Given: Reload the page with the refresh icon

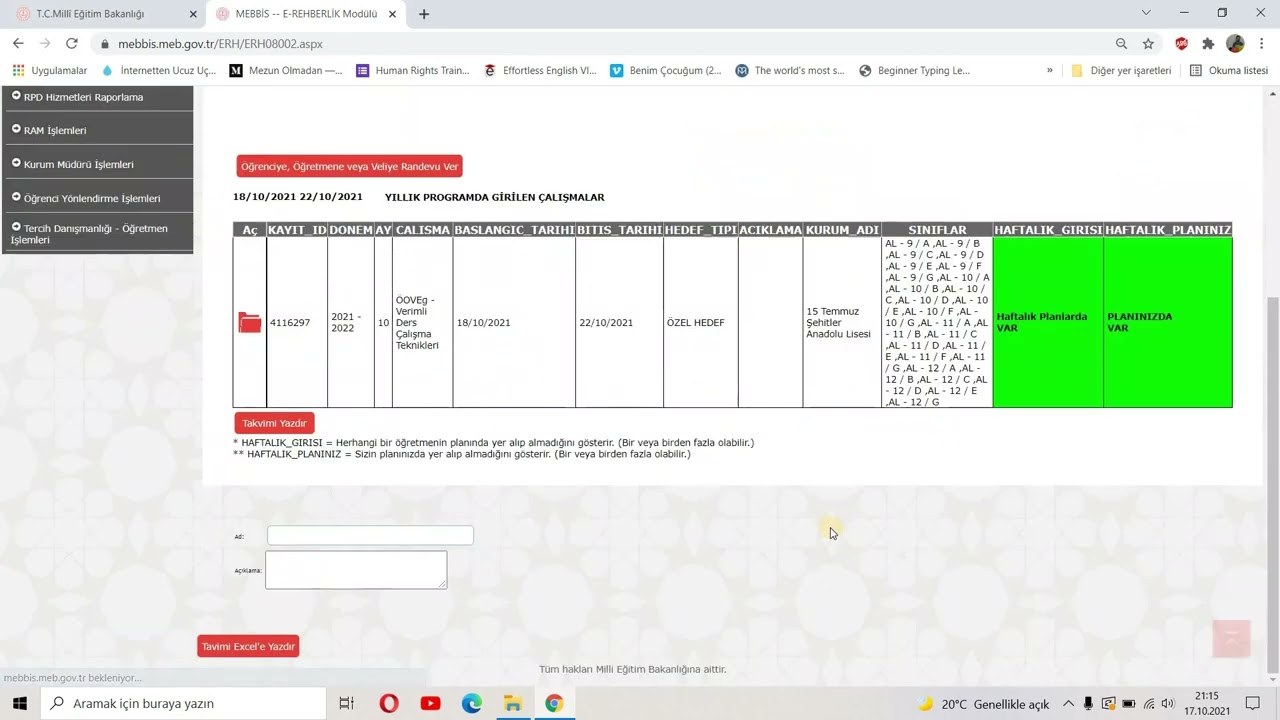Looking at the screenshot, I should (x=72, y=44).
